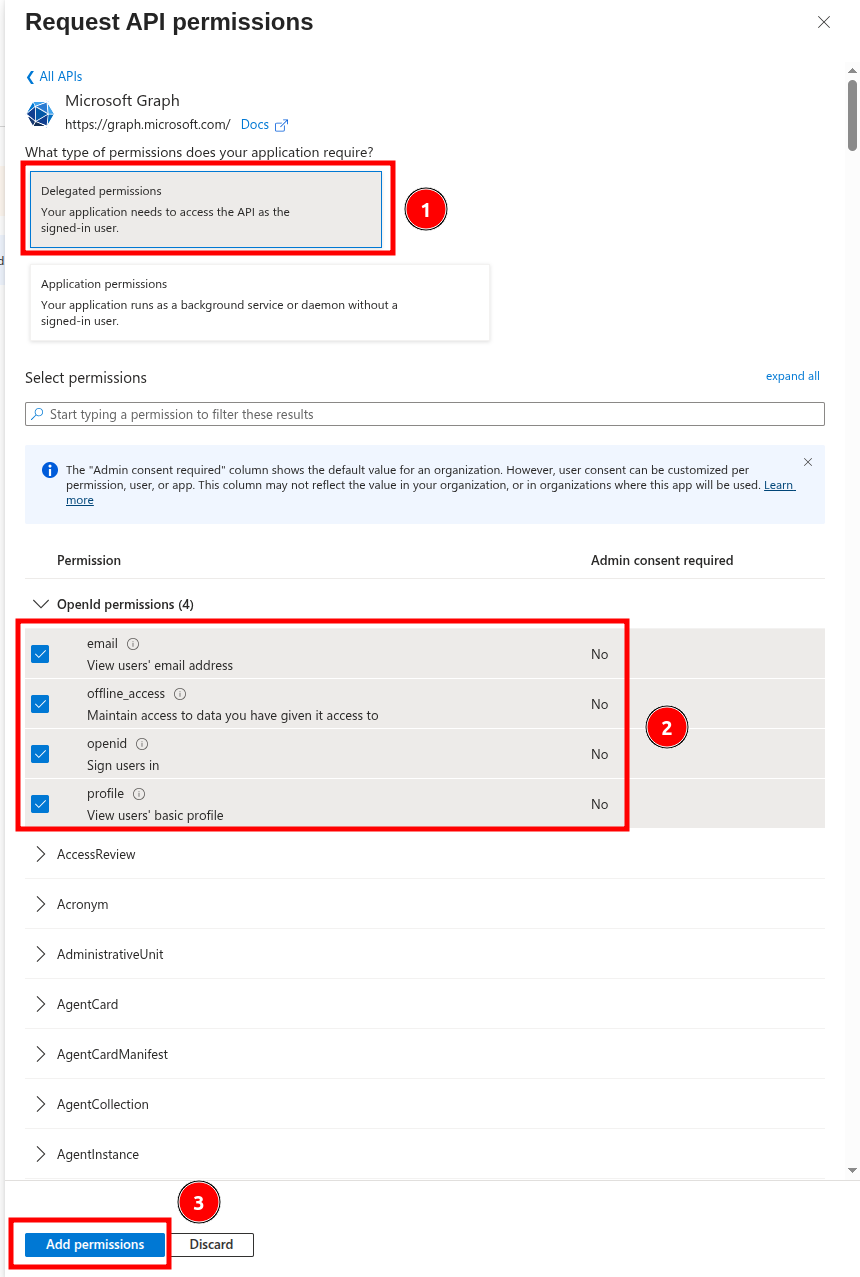
Task: Click the info icon next to openid
Action: pos(142,744)
